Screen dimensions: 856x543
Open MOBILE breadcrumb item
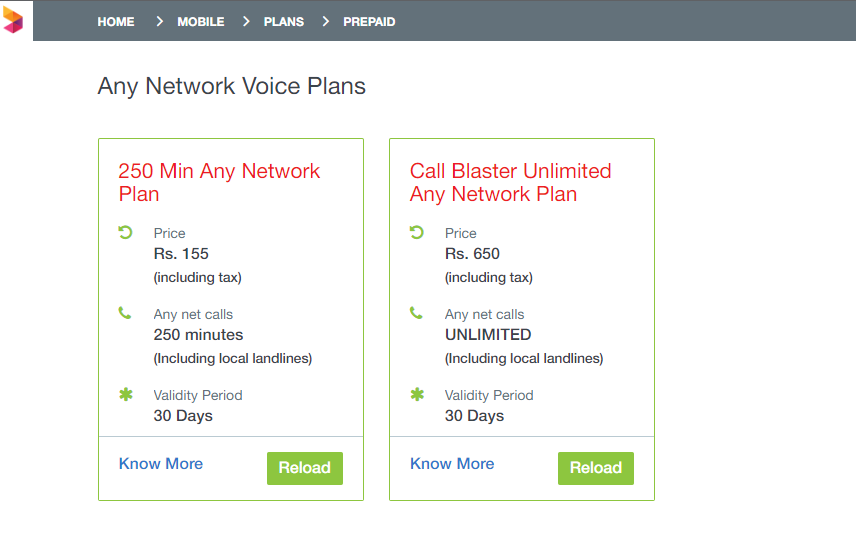(x=200, y=22)
